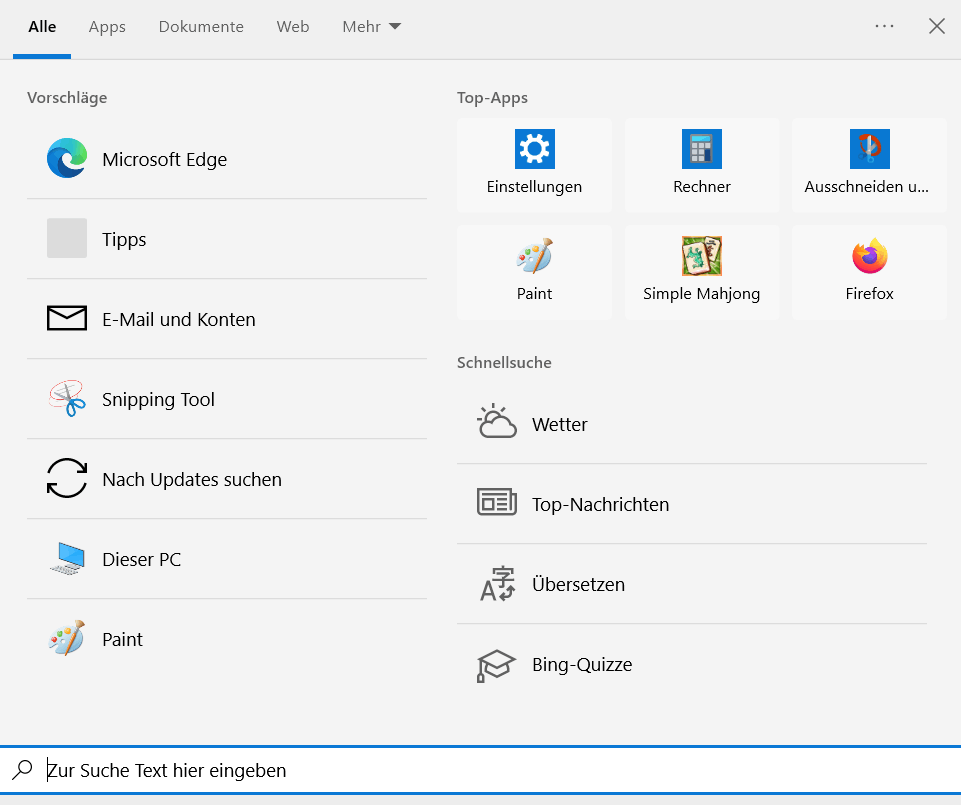Screen dimensions: 961x805
Task: Click the Top-Nachrichten newspaper icon
Action: point(496,502)
